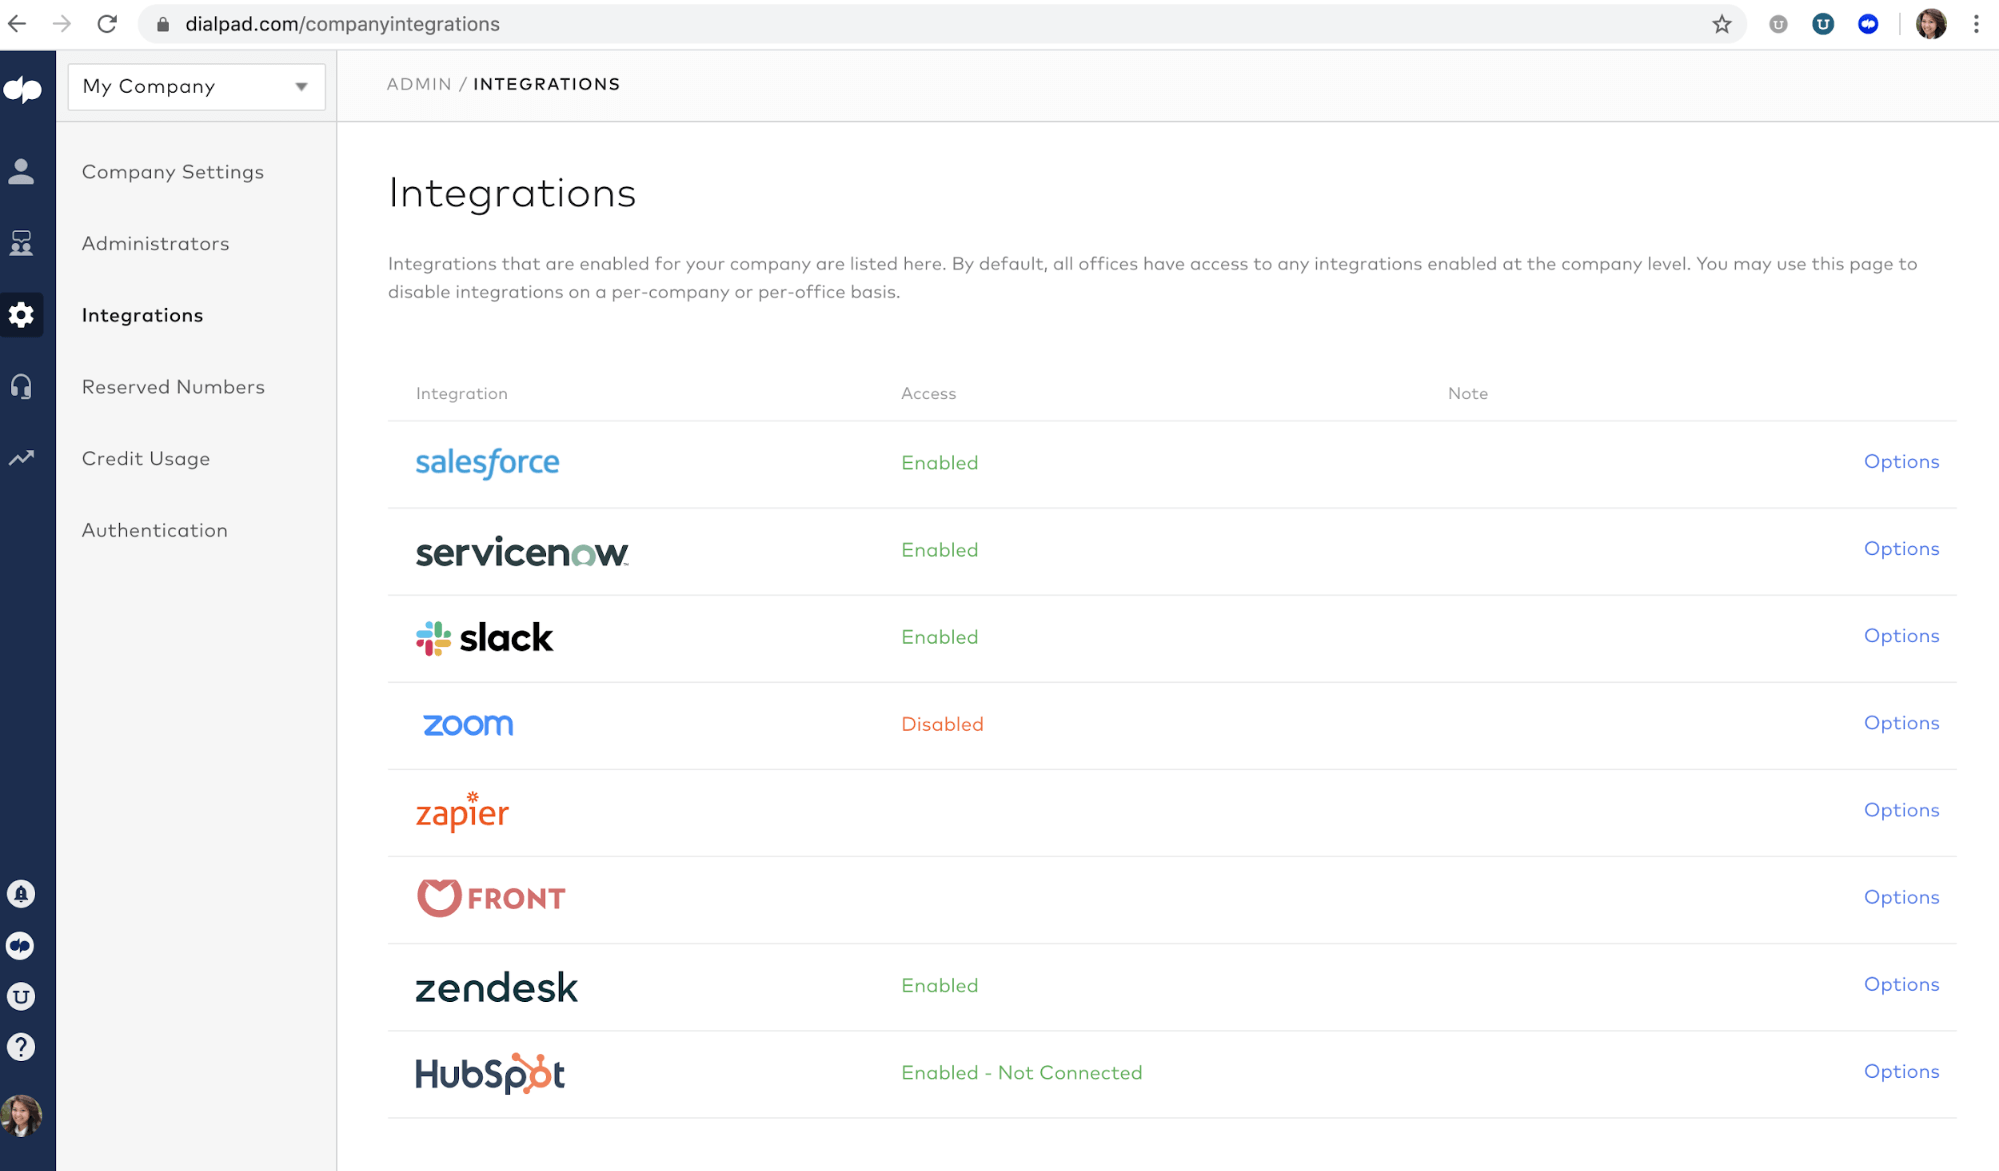Click the Salesforce Enabled status
The image size is (1999, 1171).
point(939,463)
